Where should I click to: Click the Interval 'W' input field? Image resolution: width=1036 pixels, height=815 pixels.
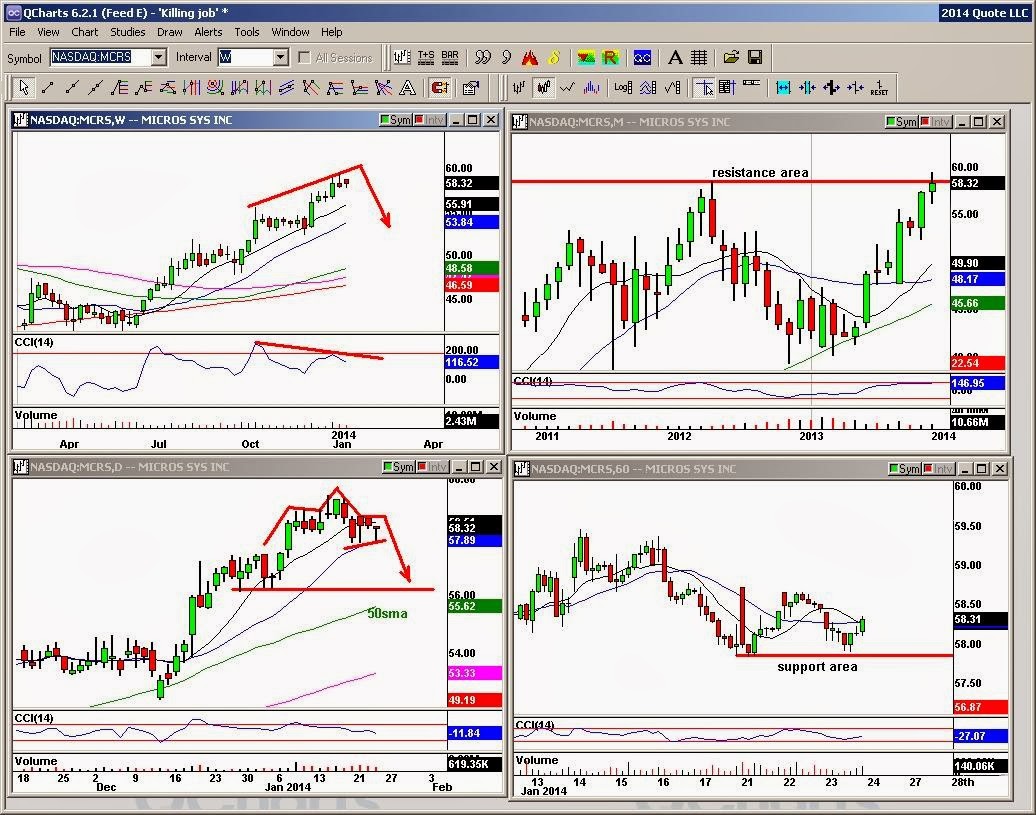(246, 57)
